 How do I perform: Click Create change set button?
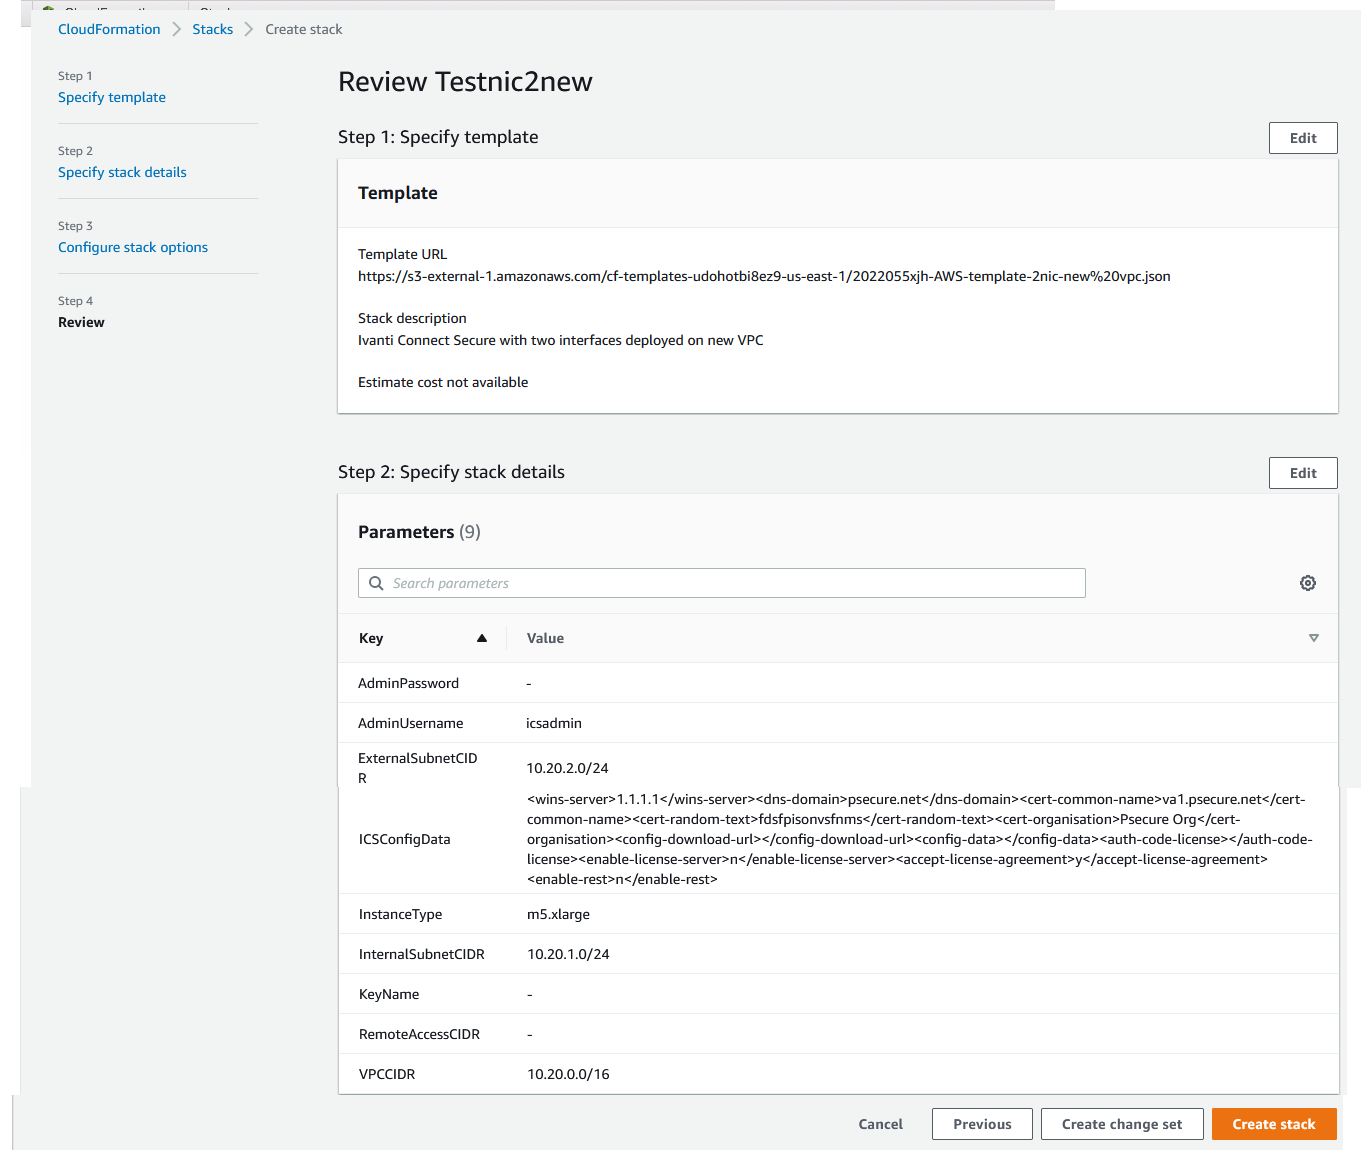1122,1124
